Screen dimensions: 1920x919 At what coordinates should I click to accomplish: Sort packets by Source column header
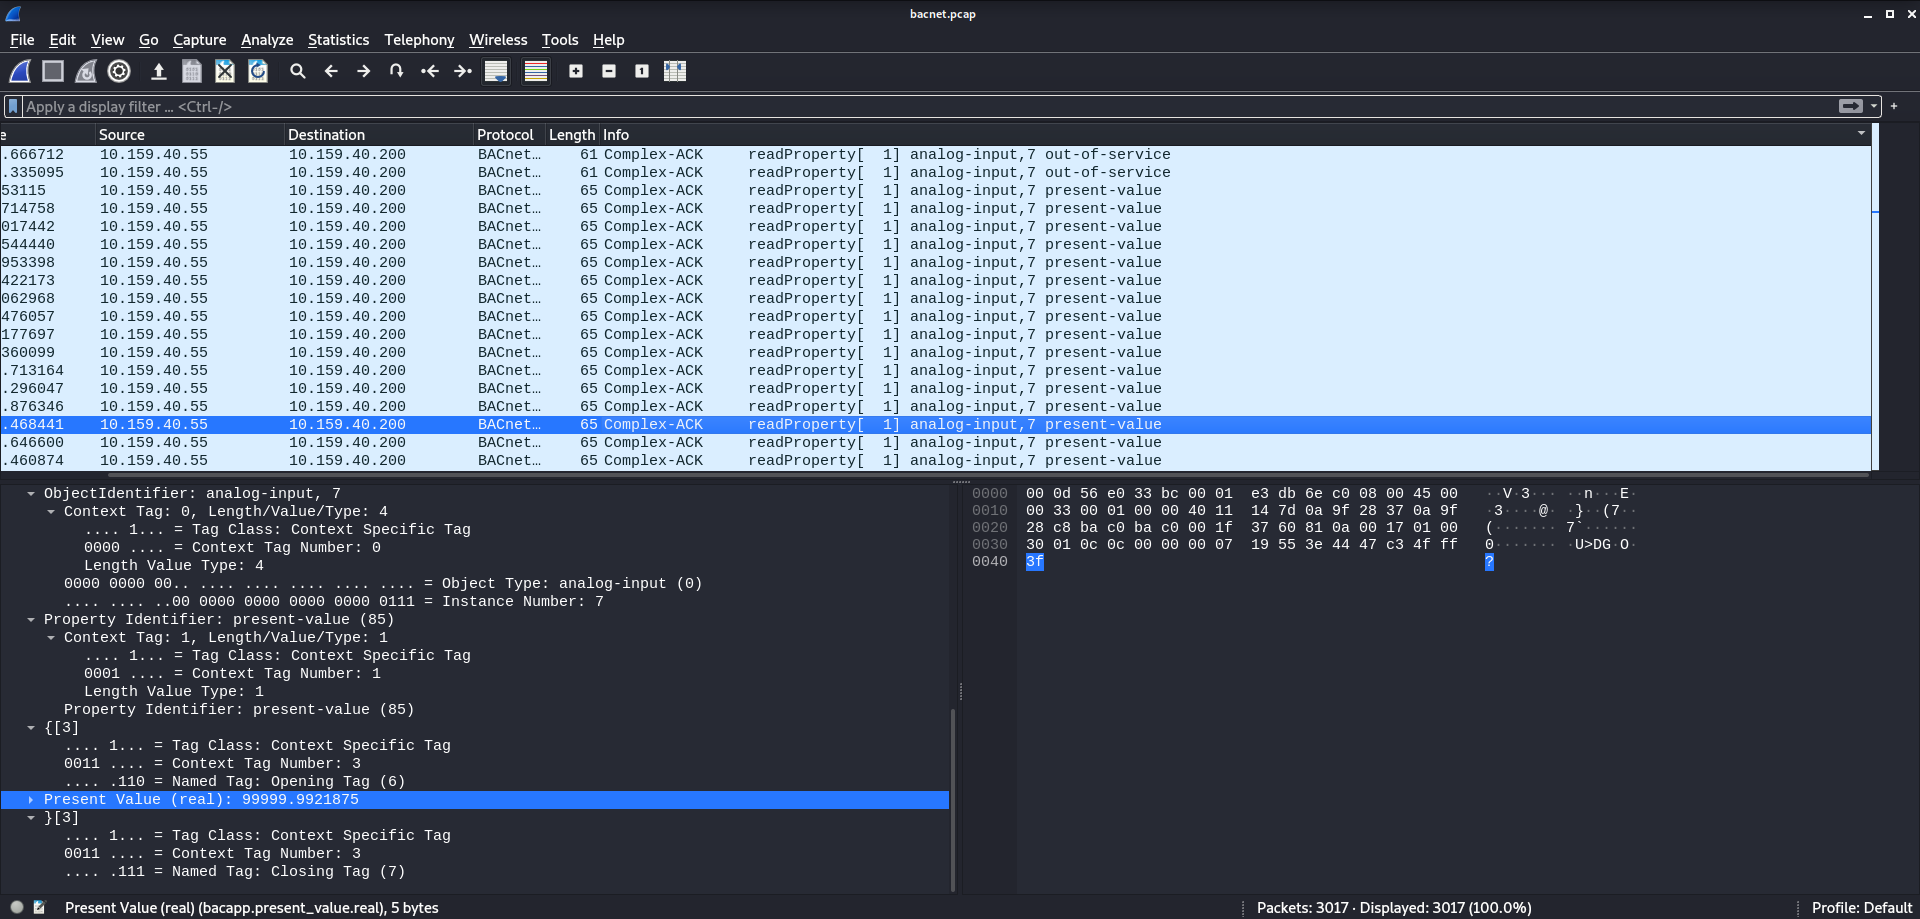tap(189, 134)
